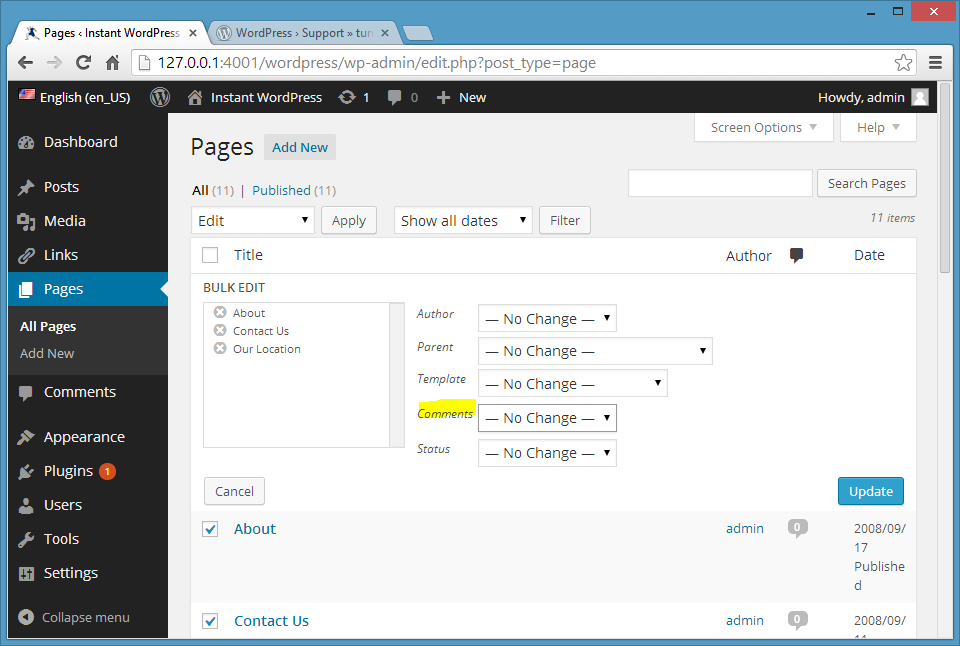Click the comments column header icon
This screenshot has width=960, height=646.
tap(797, 255)
